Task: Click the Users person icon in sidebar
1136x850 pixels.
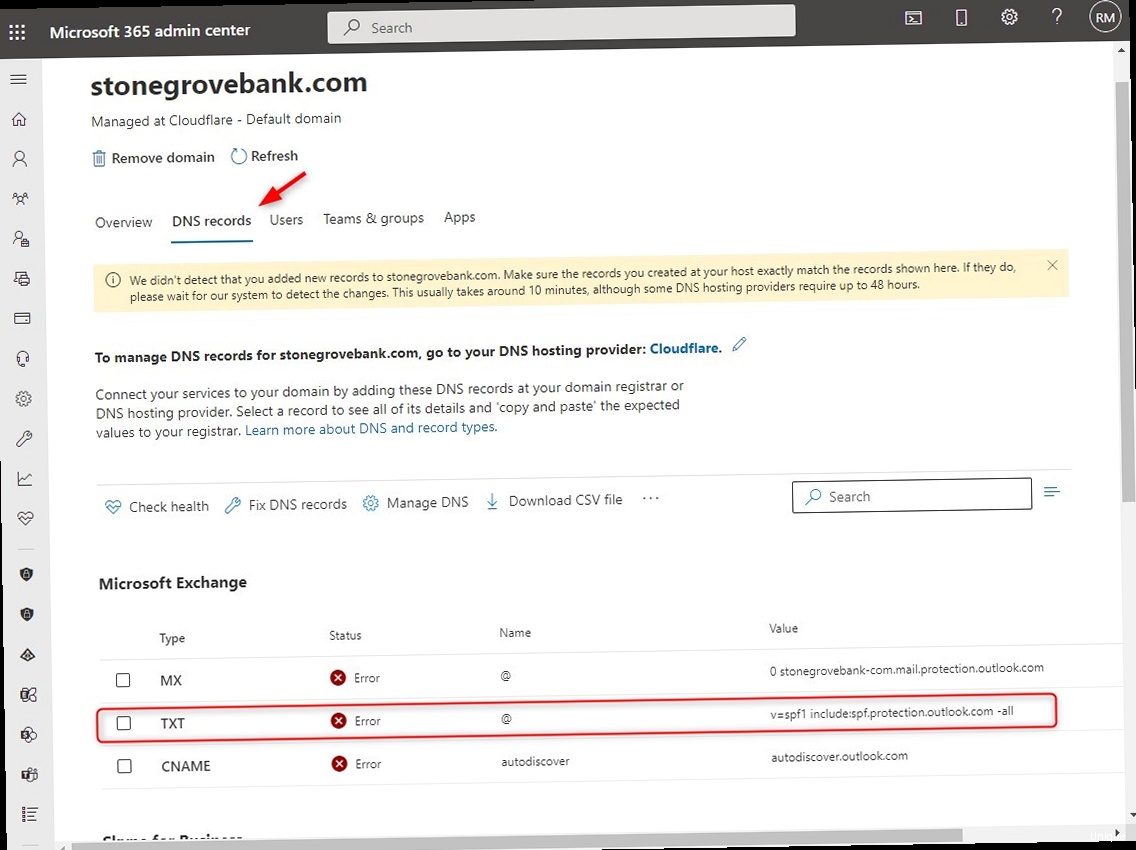Action: pyautogui.click(x=19, y=159)
